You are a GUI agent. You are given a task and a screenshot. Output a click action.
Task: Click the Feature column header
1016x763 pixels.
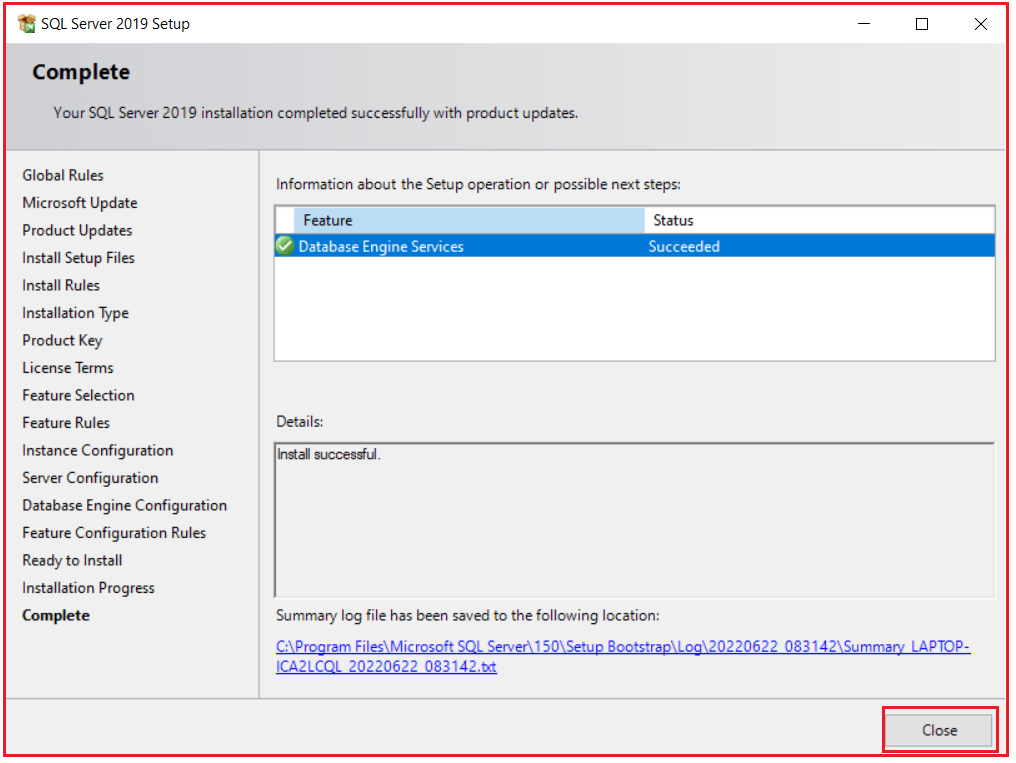pos(469,220)
